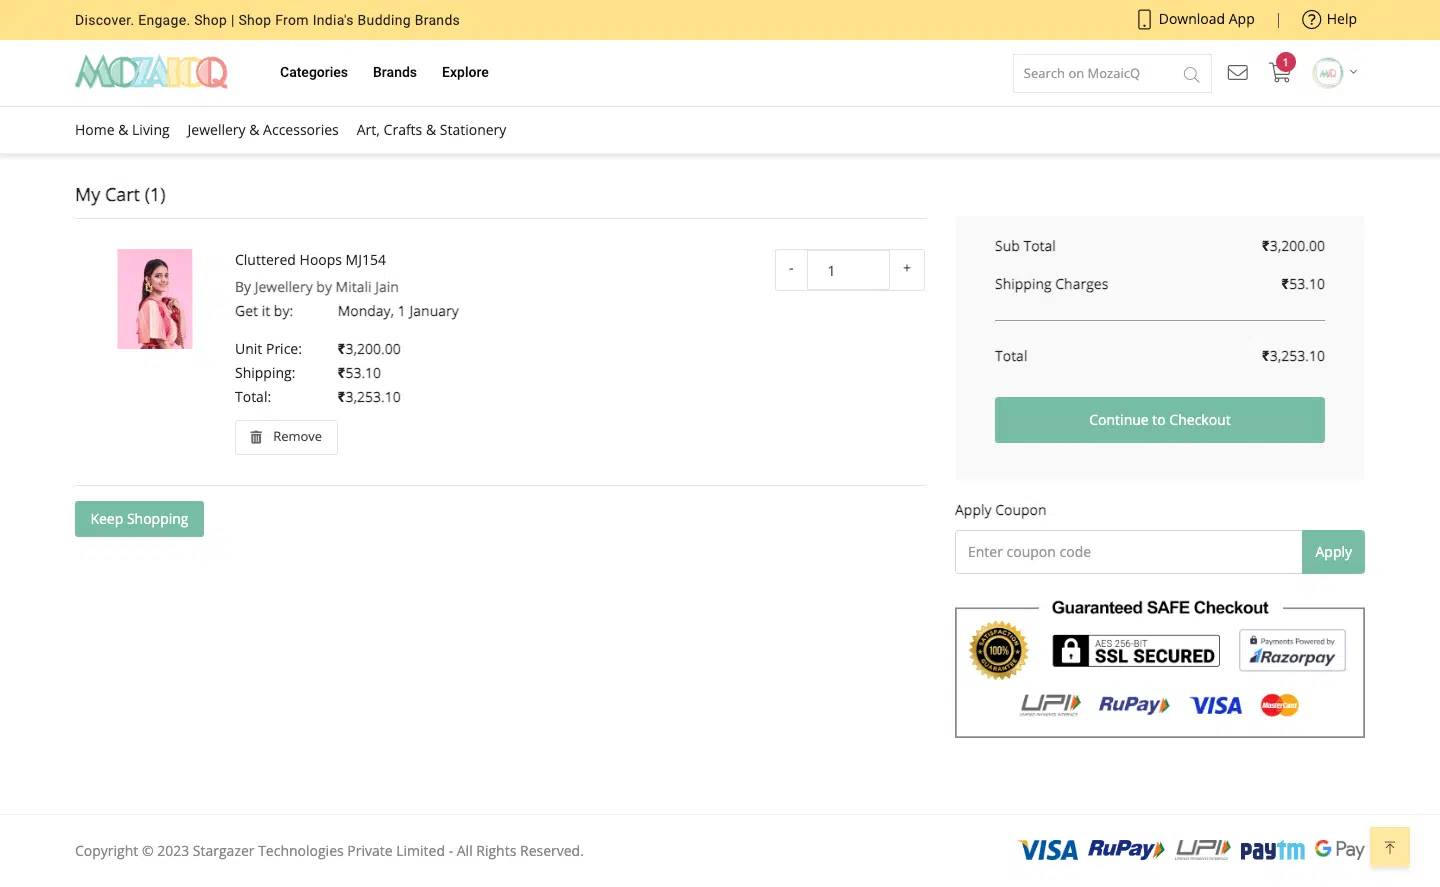The image size is (1440, 887).
Task: Open the Categories menu
Action: pos(314,72)
